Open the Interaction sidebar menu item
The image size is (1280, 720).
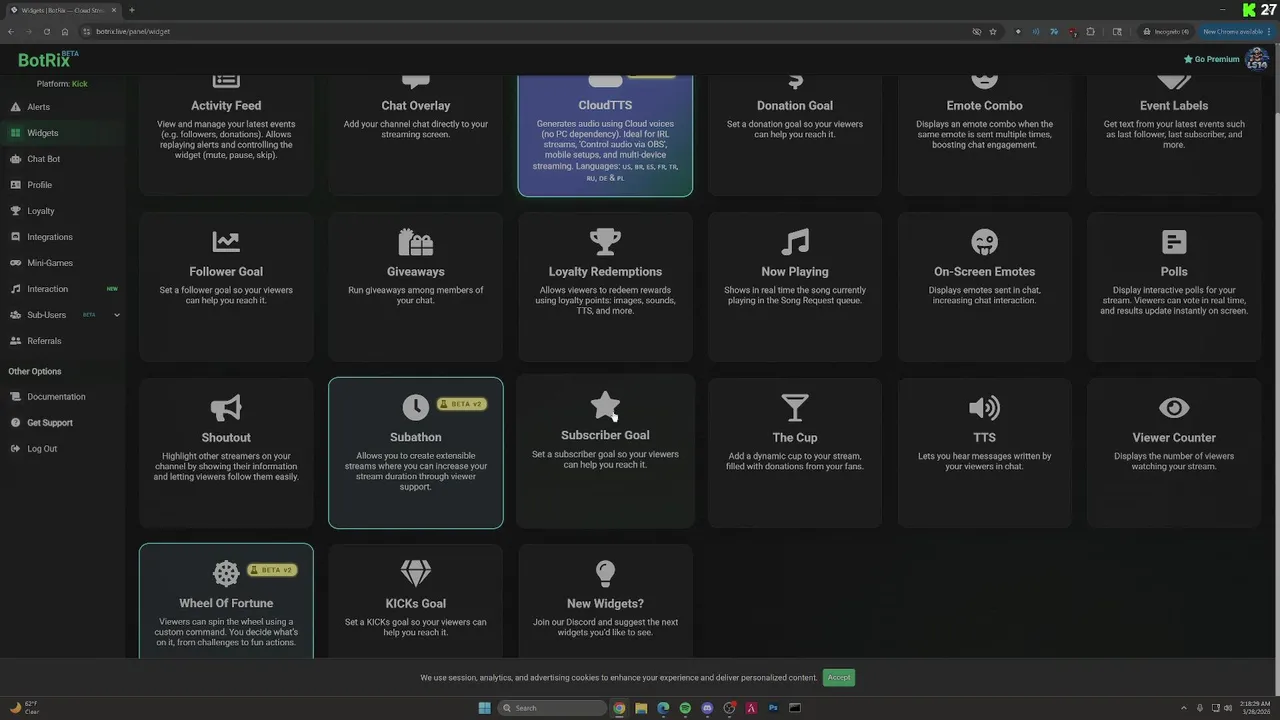click(x=62, y=289)
